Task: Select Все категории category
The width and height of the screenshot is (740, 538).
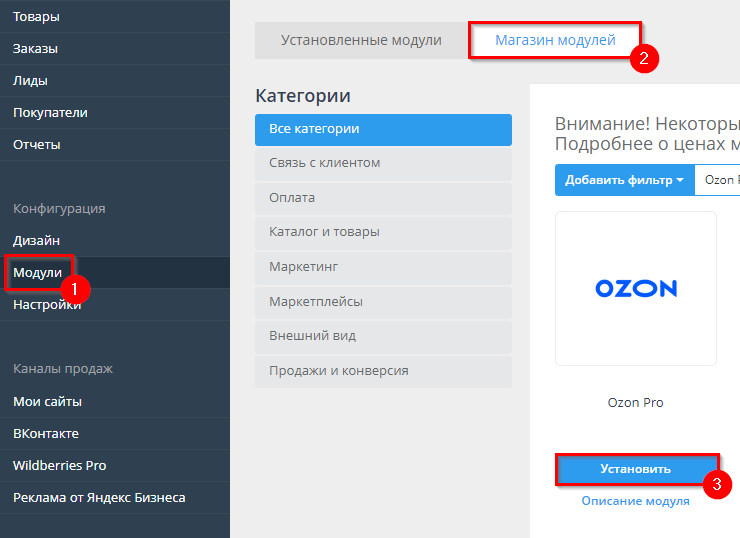Action: click(383, 129)
